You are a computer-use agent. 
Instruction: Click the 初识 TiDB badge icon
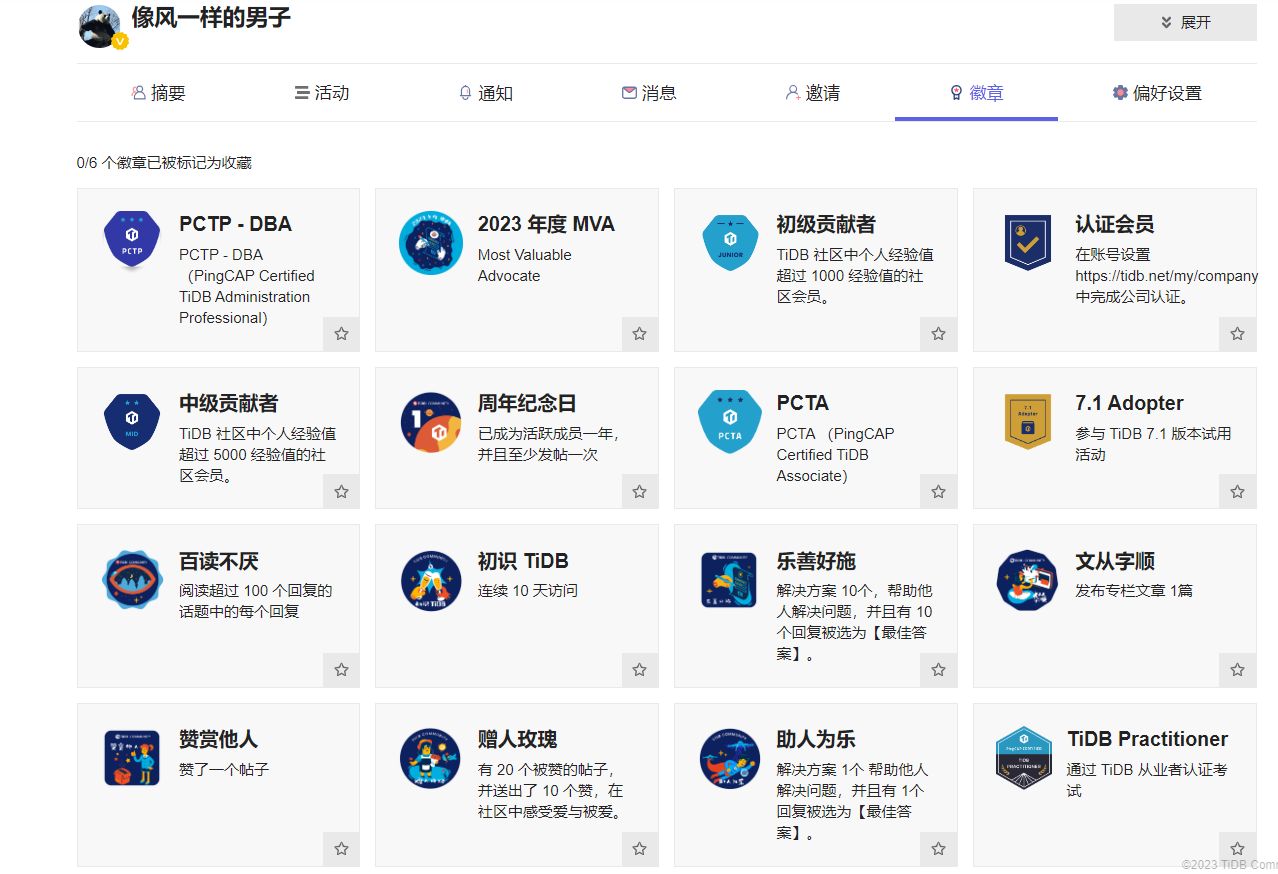click(430, 579)
